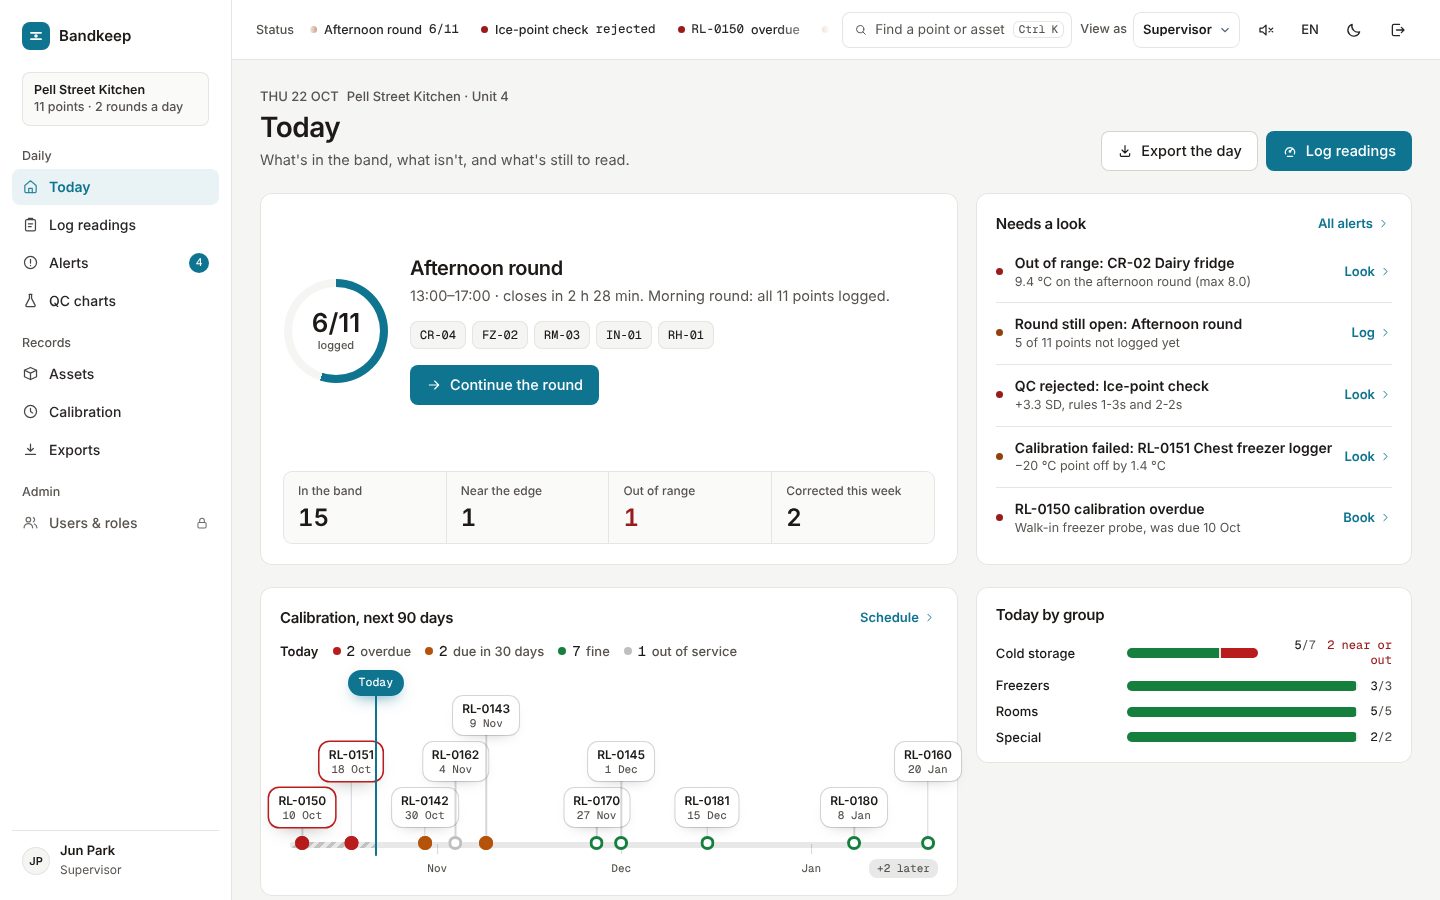This screenshot has width=1440, height=900.
Task: Open Alerts in the sidebar
Action: (115, 263)
